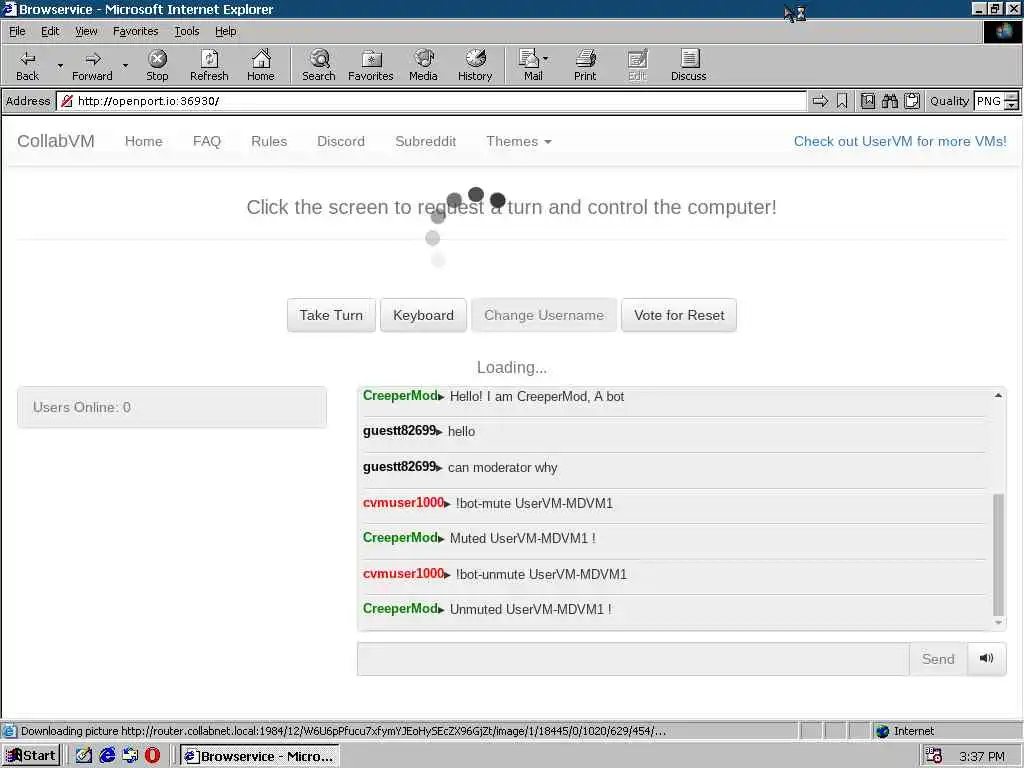Expand the Mail dropdown arrow
Screen dimensions: 1024x768
pos(546,58)
